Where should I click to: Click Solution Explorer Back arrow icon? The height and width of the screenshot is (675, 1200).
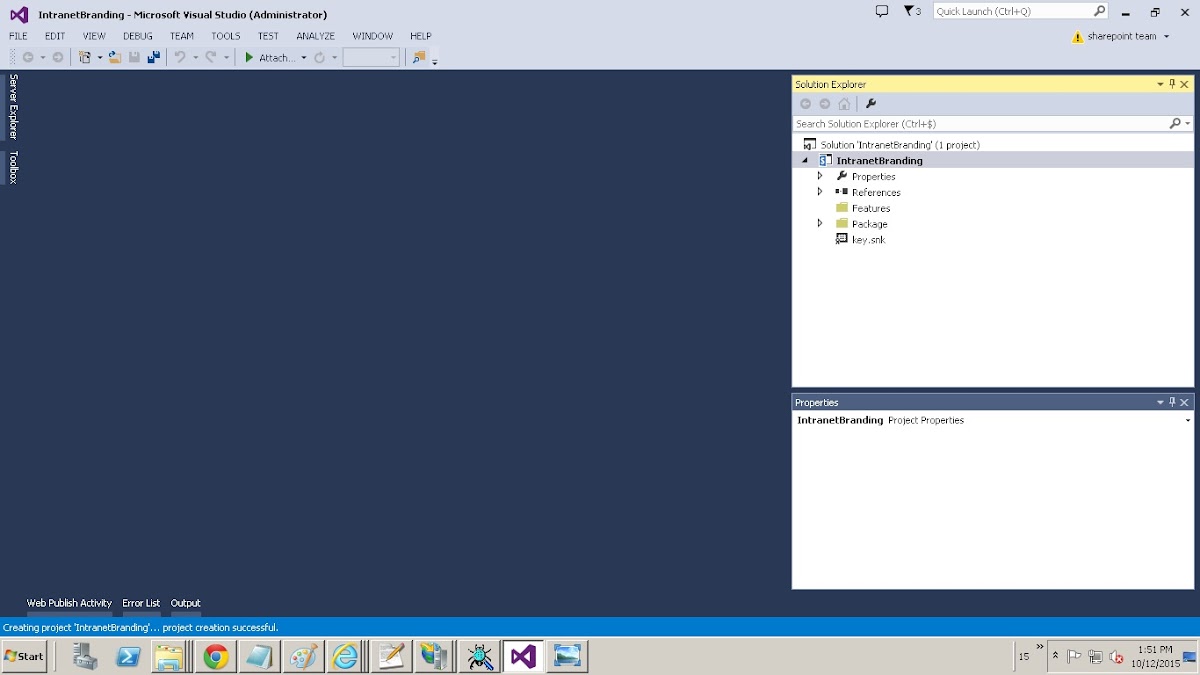point(806,104)
